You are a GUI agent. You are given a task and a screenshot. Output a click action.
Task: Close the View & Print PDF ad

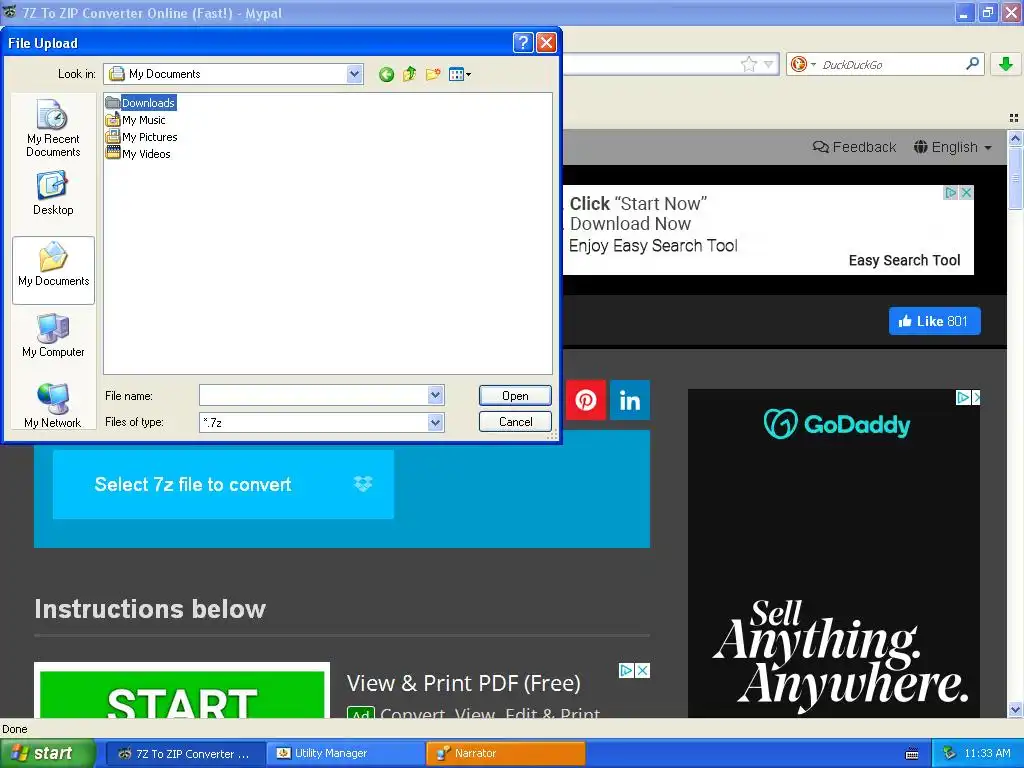click(643, 671)
